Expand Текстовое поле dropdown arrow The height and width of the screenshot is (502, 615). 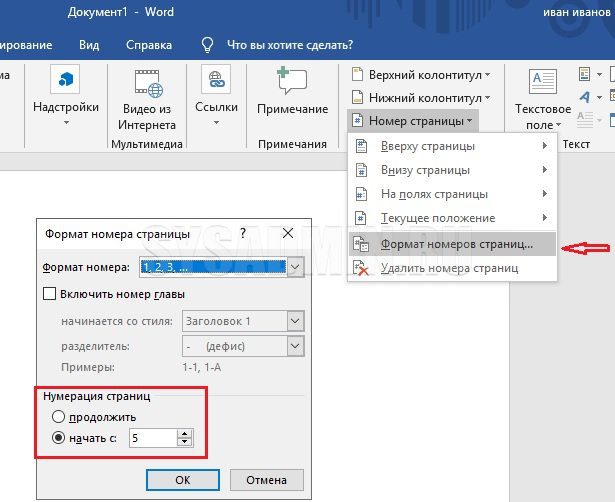point(559,125)
